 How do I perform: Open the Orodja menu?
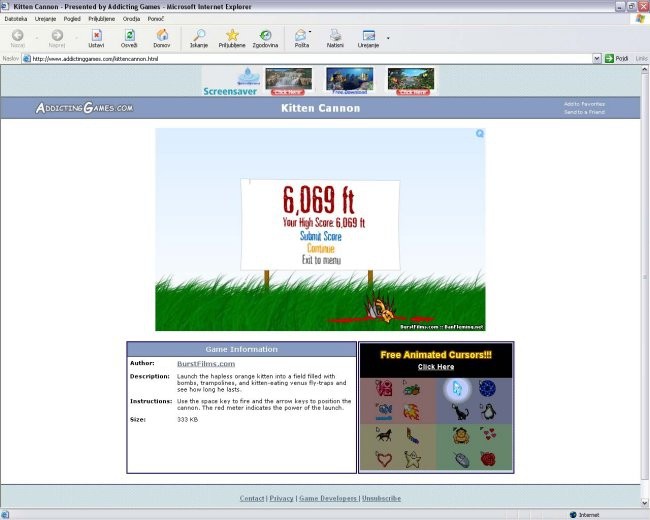tap(131, 19)
